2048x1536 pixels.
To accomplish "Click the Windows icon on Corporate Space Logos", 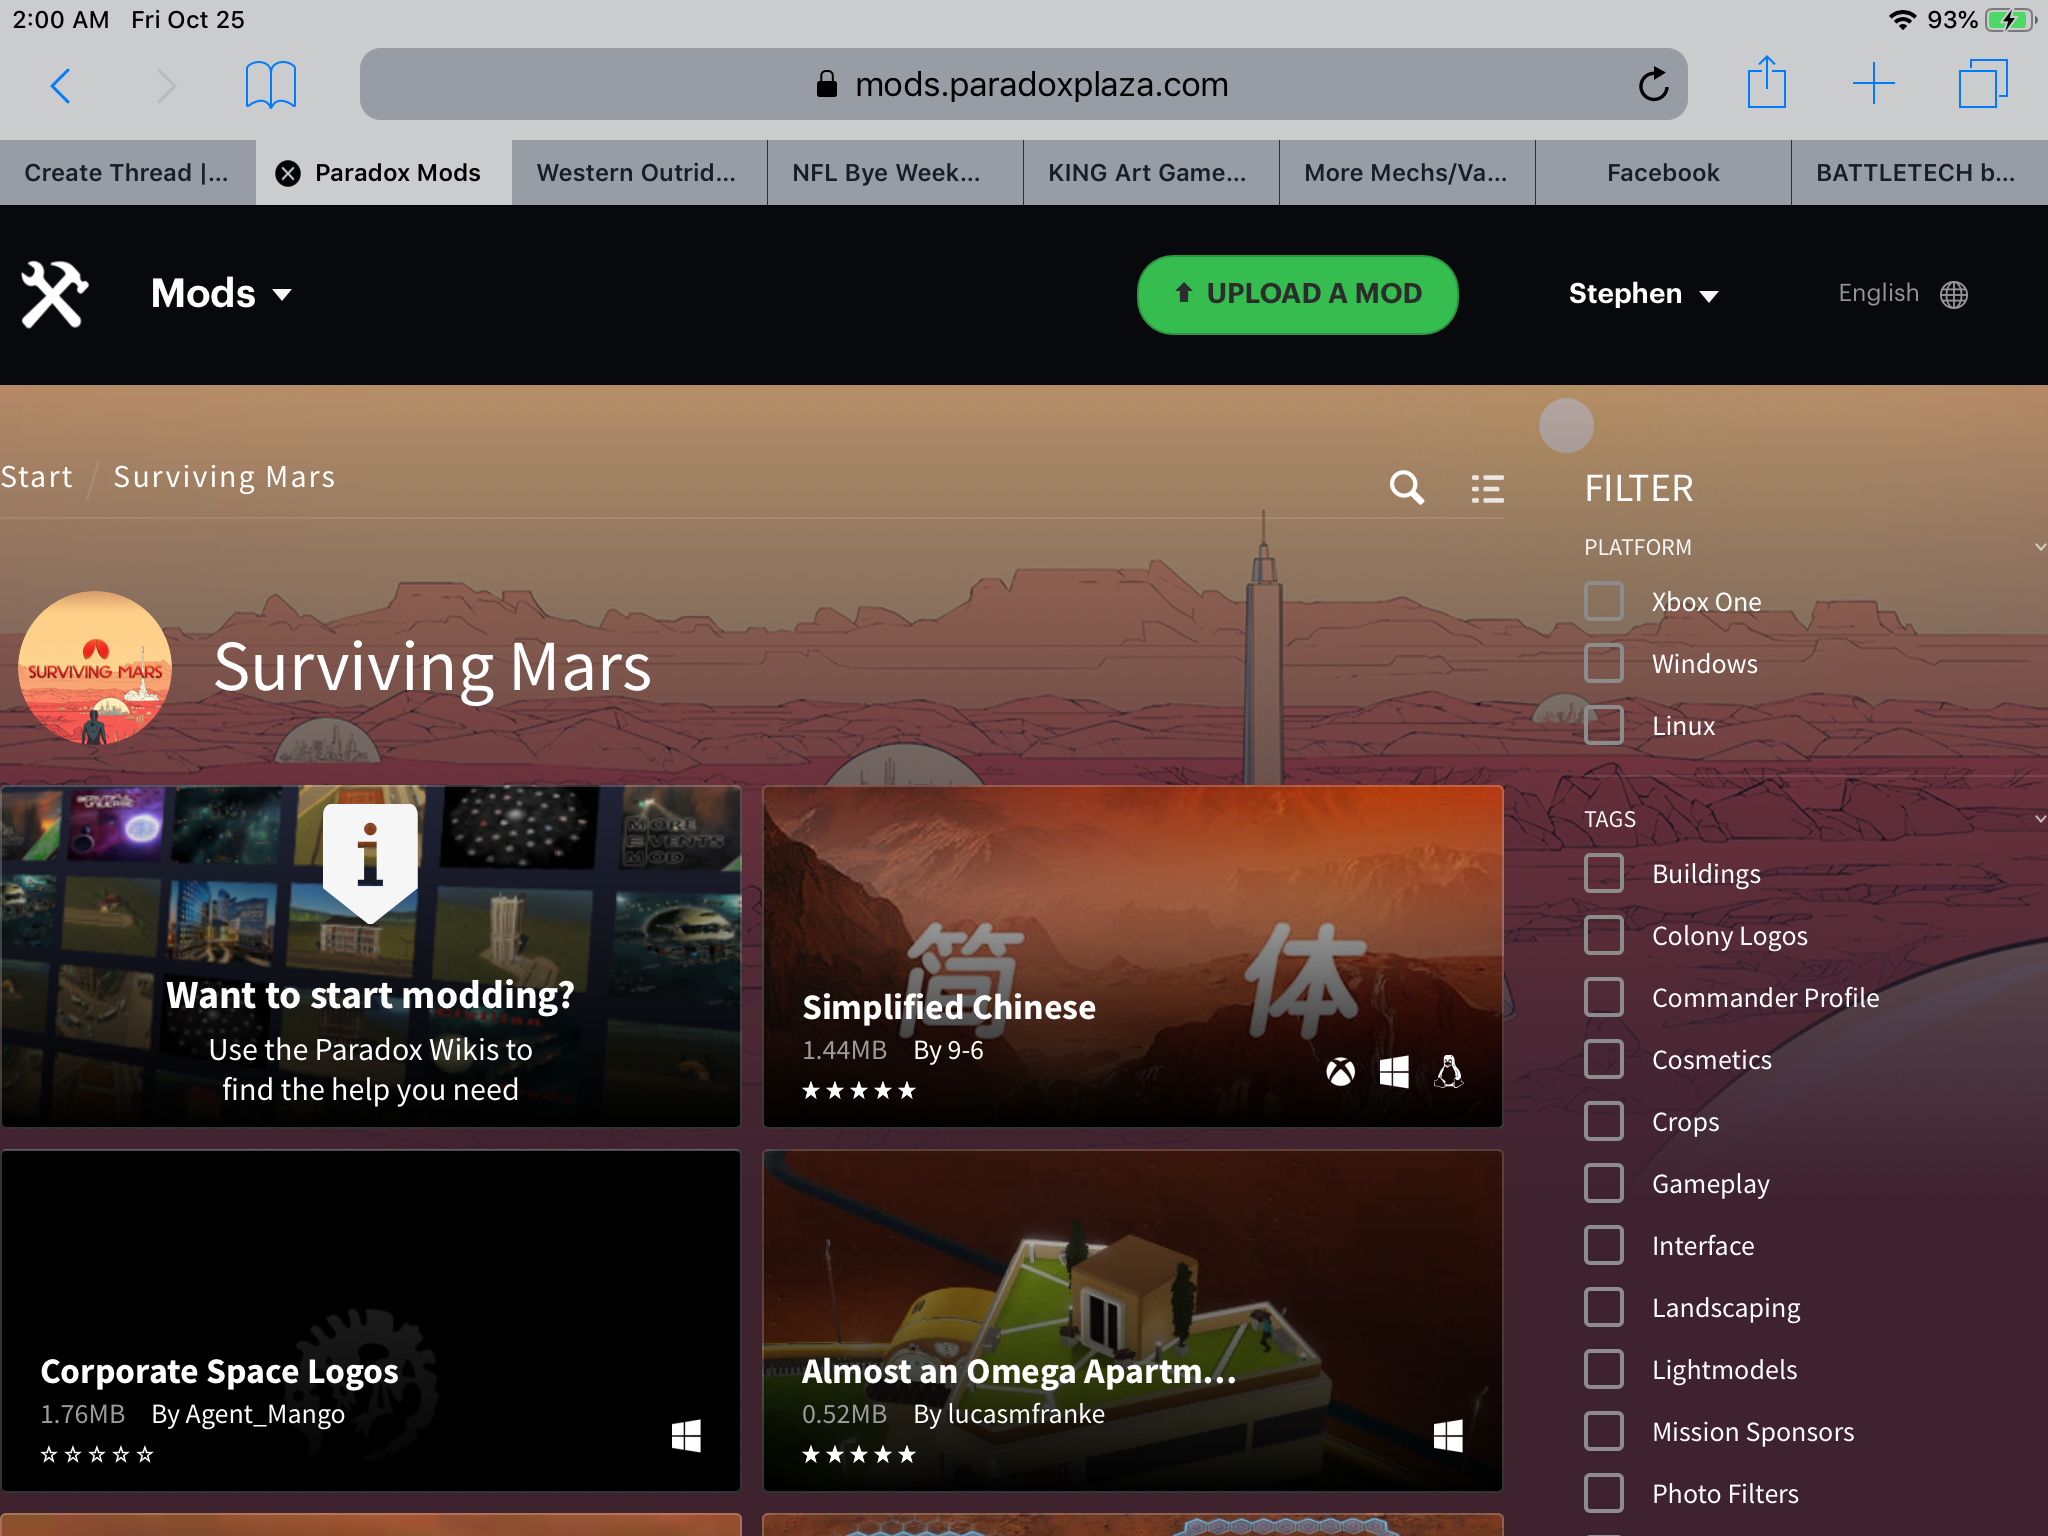I will pos(686,1436).
